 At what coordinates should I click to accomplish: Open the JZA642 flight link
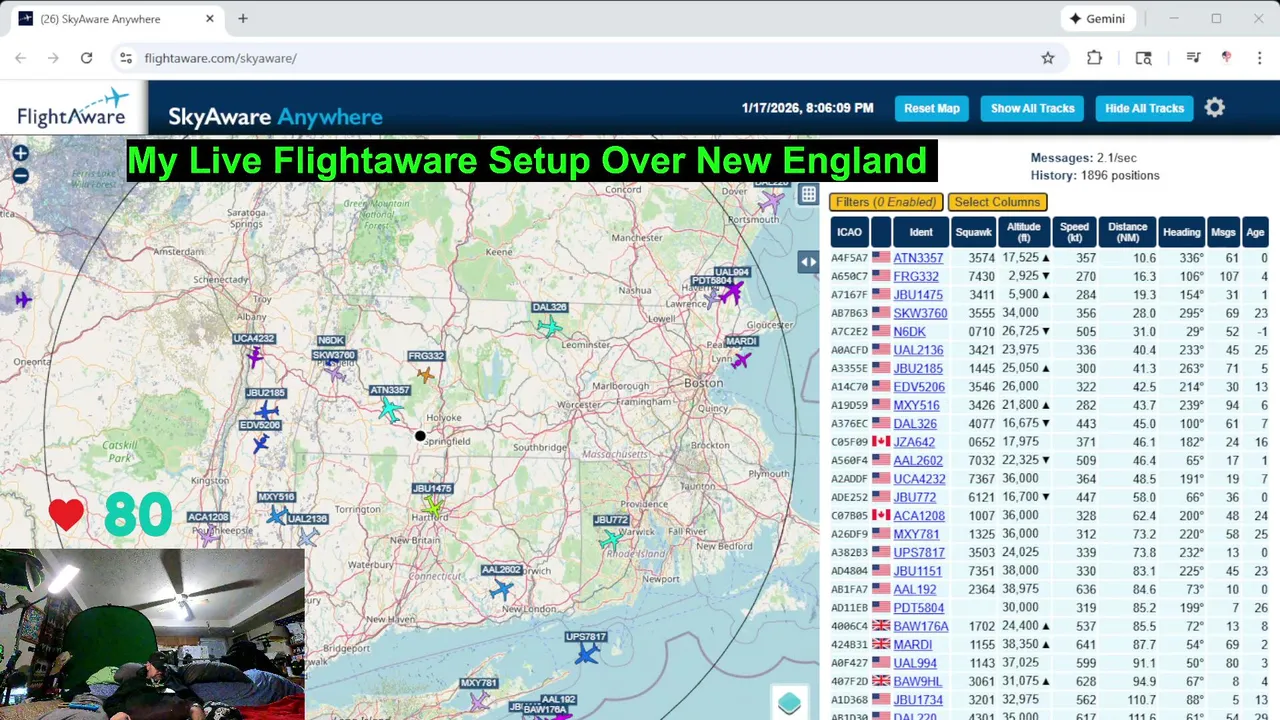point(914,442)
